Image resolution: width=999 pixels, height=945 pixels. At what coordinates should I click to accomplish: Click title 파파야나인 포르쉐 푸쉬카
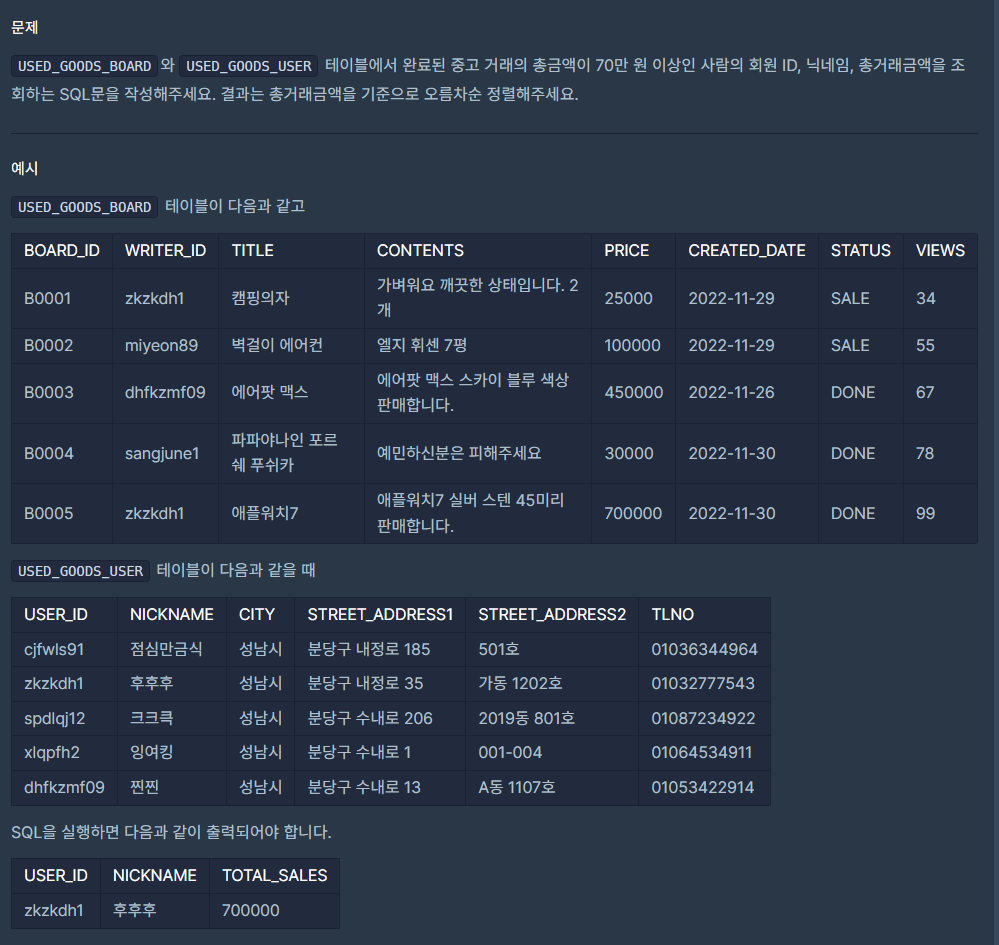(x=284, y=453)
